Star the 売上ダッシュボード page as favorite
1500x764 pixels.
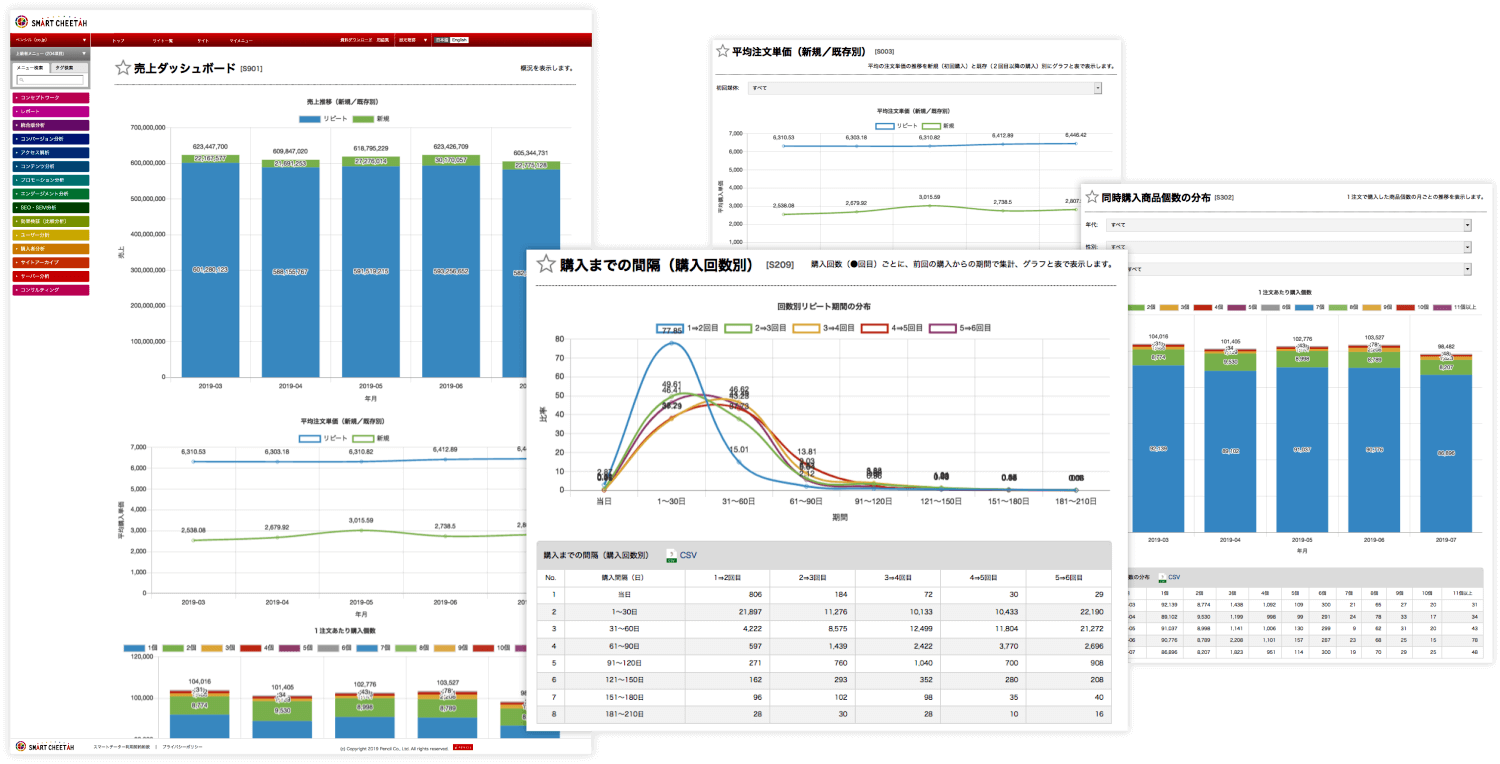(x=123, y=68)
